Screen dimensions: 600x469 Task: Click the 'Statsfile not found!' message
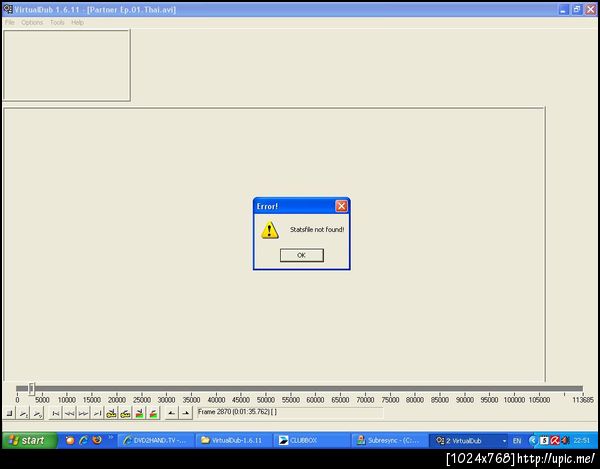pyautogui.click(x=317, y=230)
